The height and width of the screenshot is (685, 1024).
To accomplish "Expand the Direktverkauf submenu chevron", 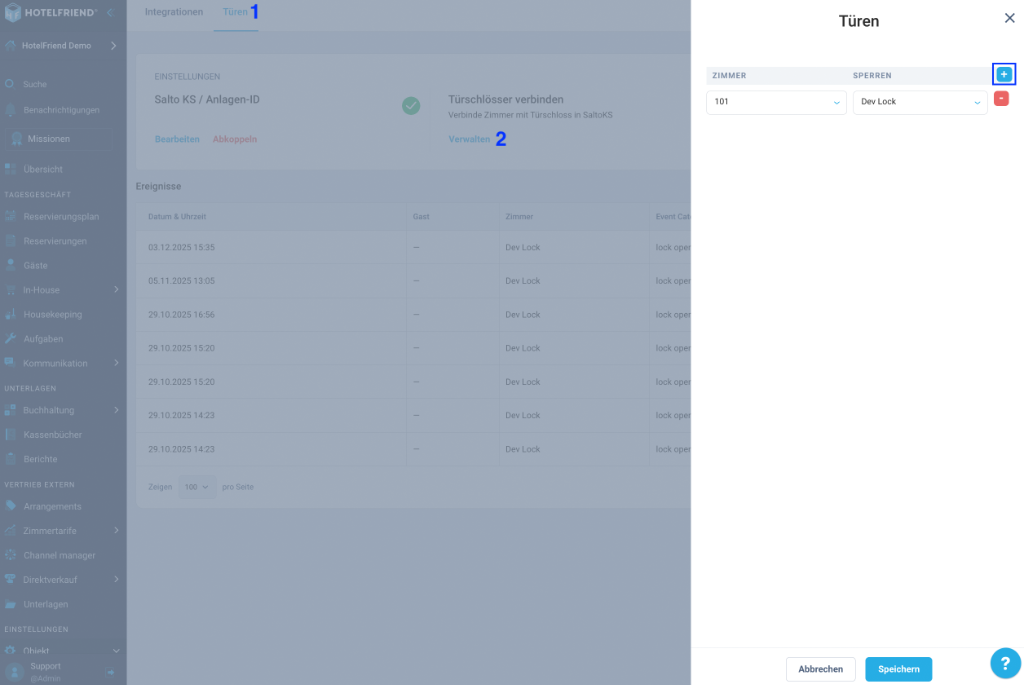I will (x=116, y=579).
